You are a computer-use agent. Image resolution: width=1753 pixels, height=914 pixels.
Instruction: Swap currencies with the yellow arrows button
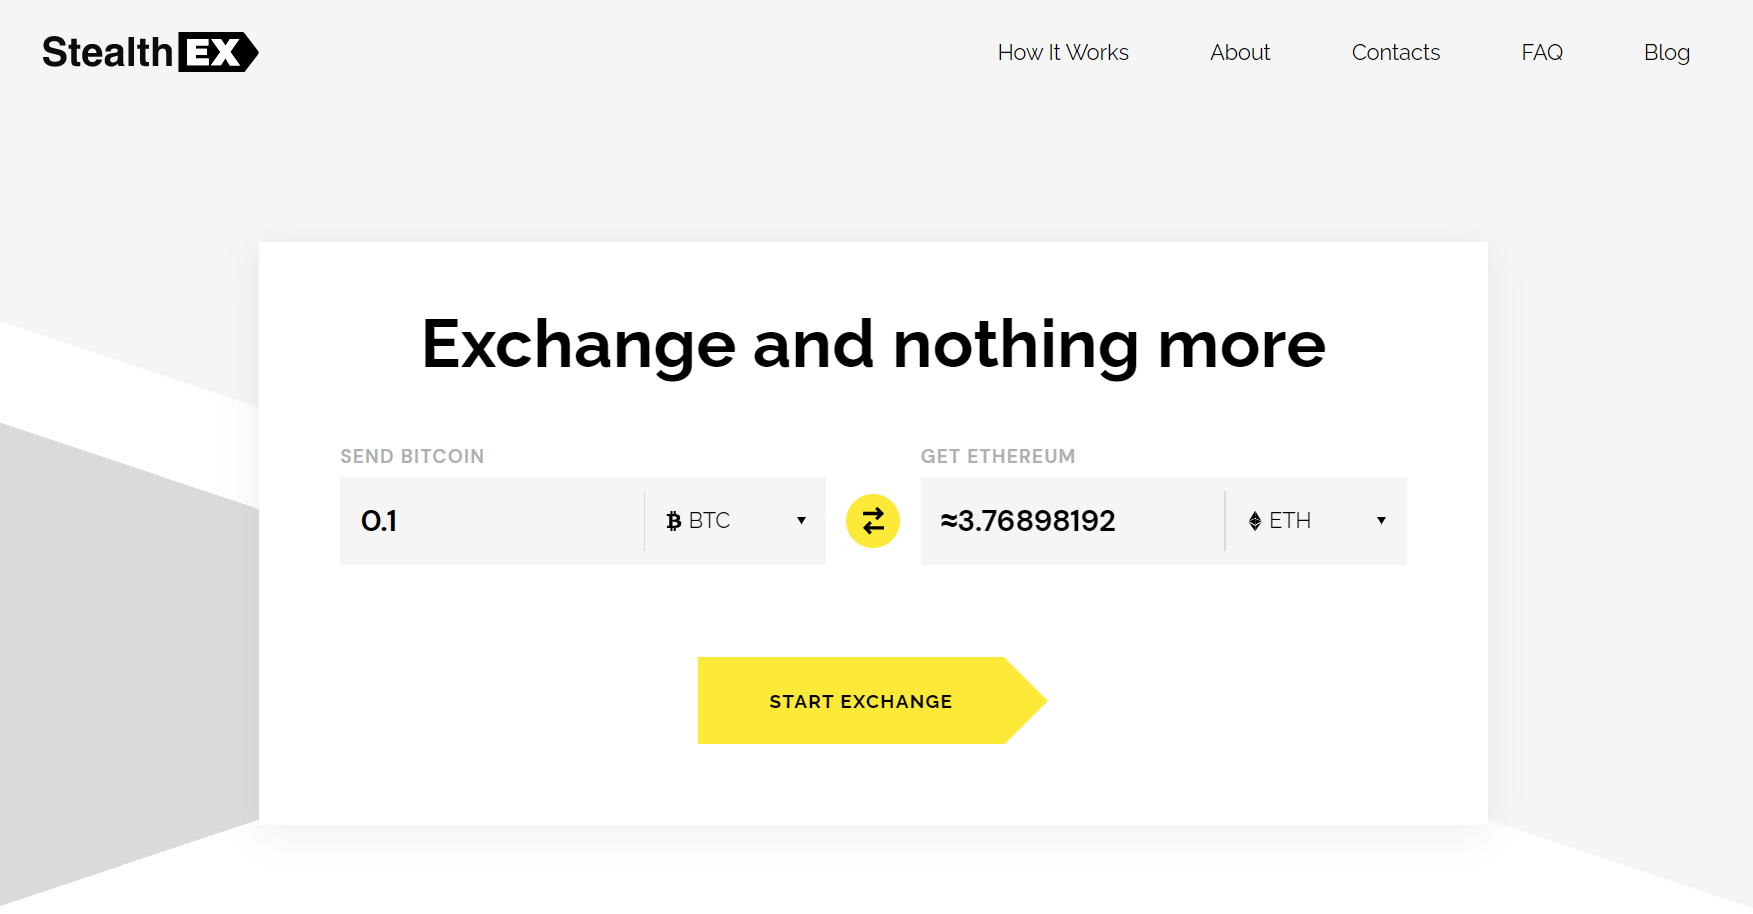click(x=872, y=521)
